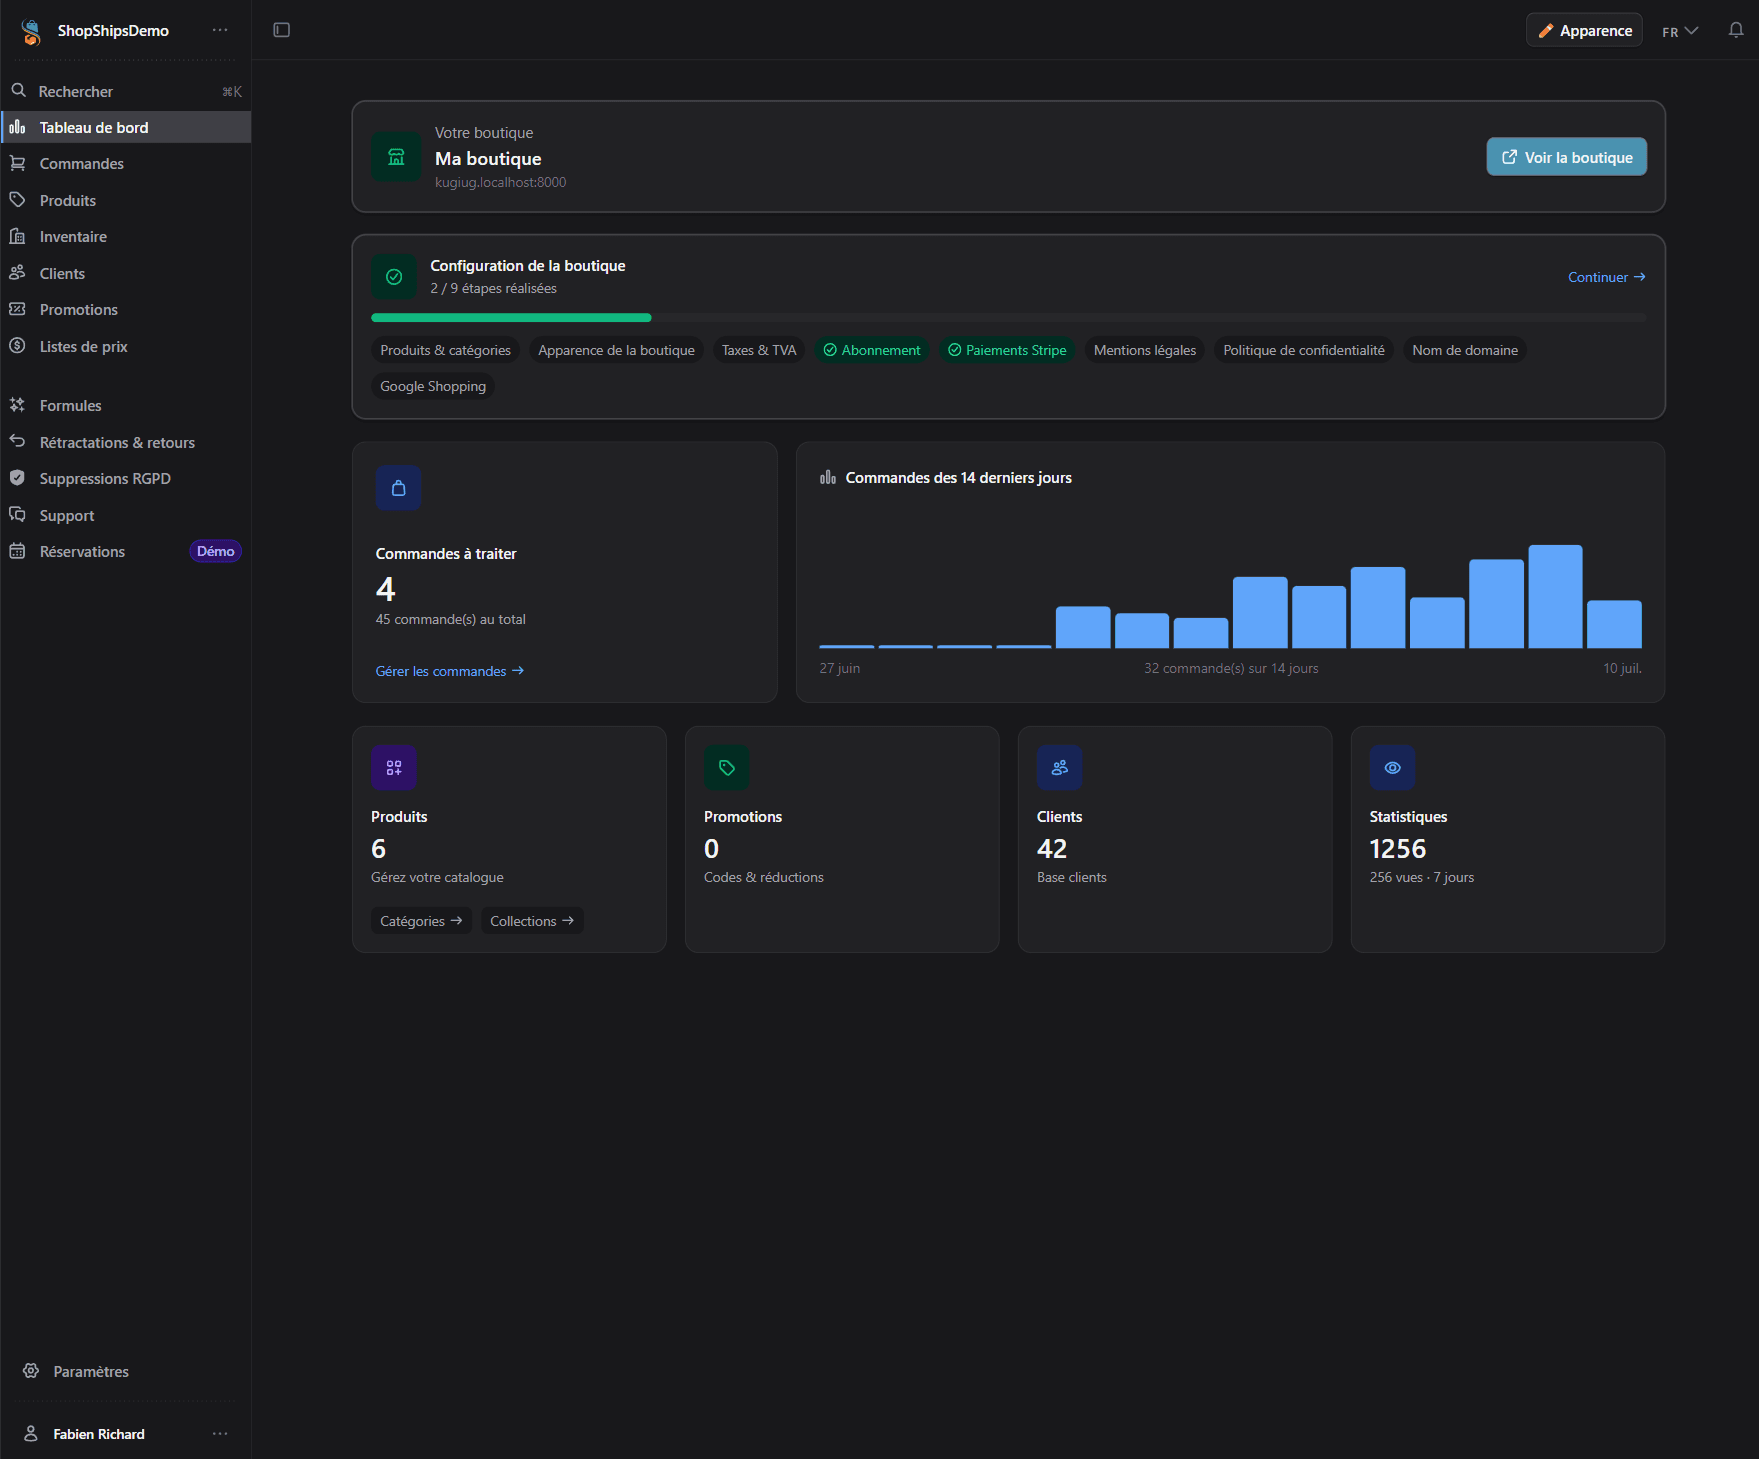Click the Listes de prix icon
1759x1459 pixels.
[17, 346]
